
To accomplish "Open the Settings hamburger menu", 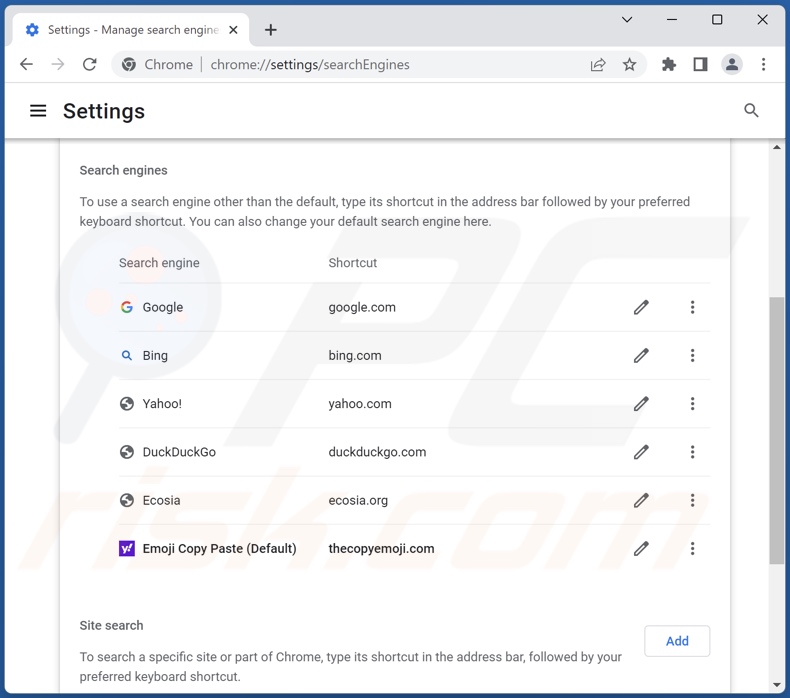I will (x=38, y=111).
